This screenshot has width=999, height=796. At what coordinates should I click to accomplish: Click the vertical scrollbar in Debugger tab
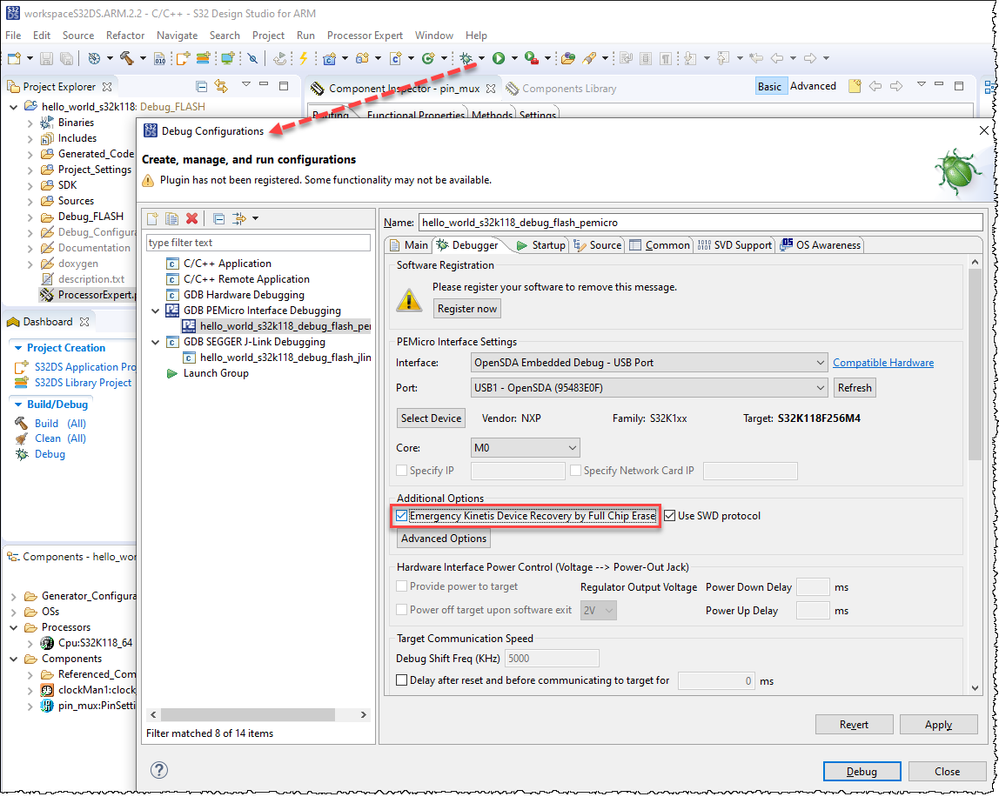975,363
